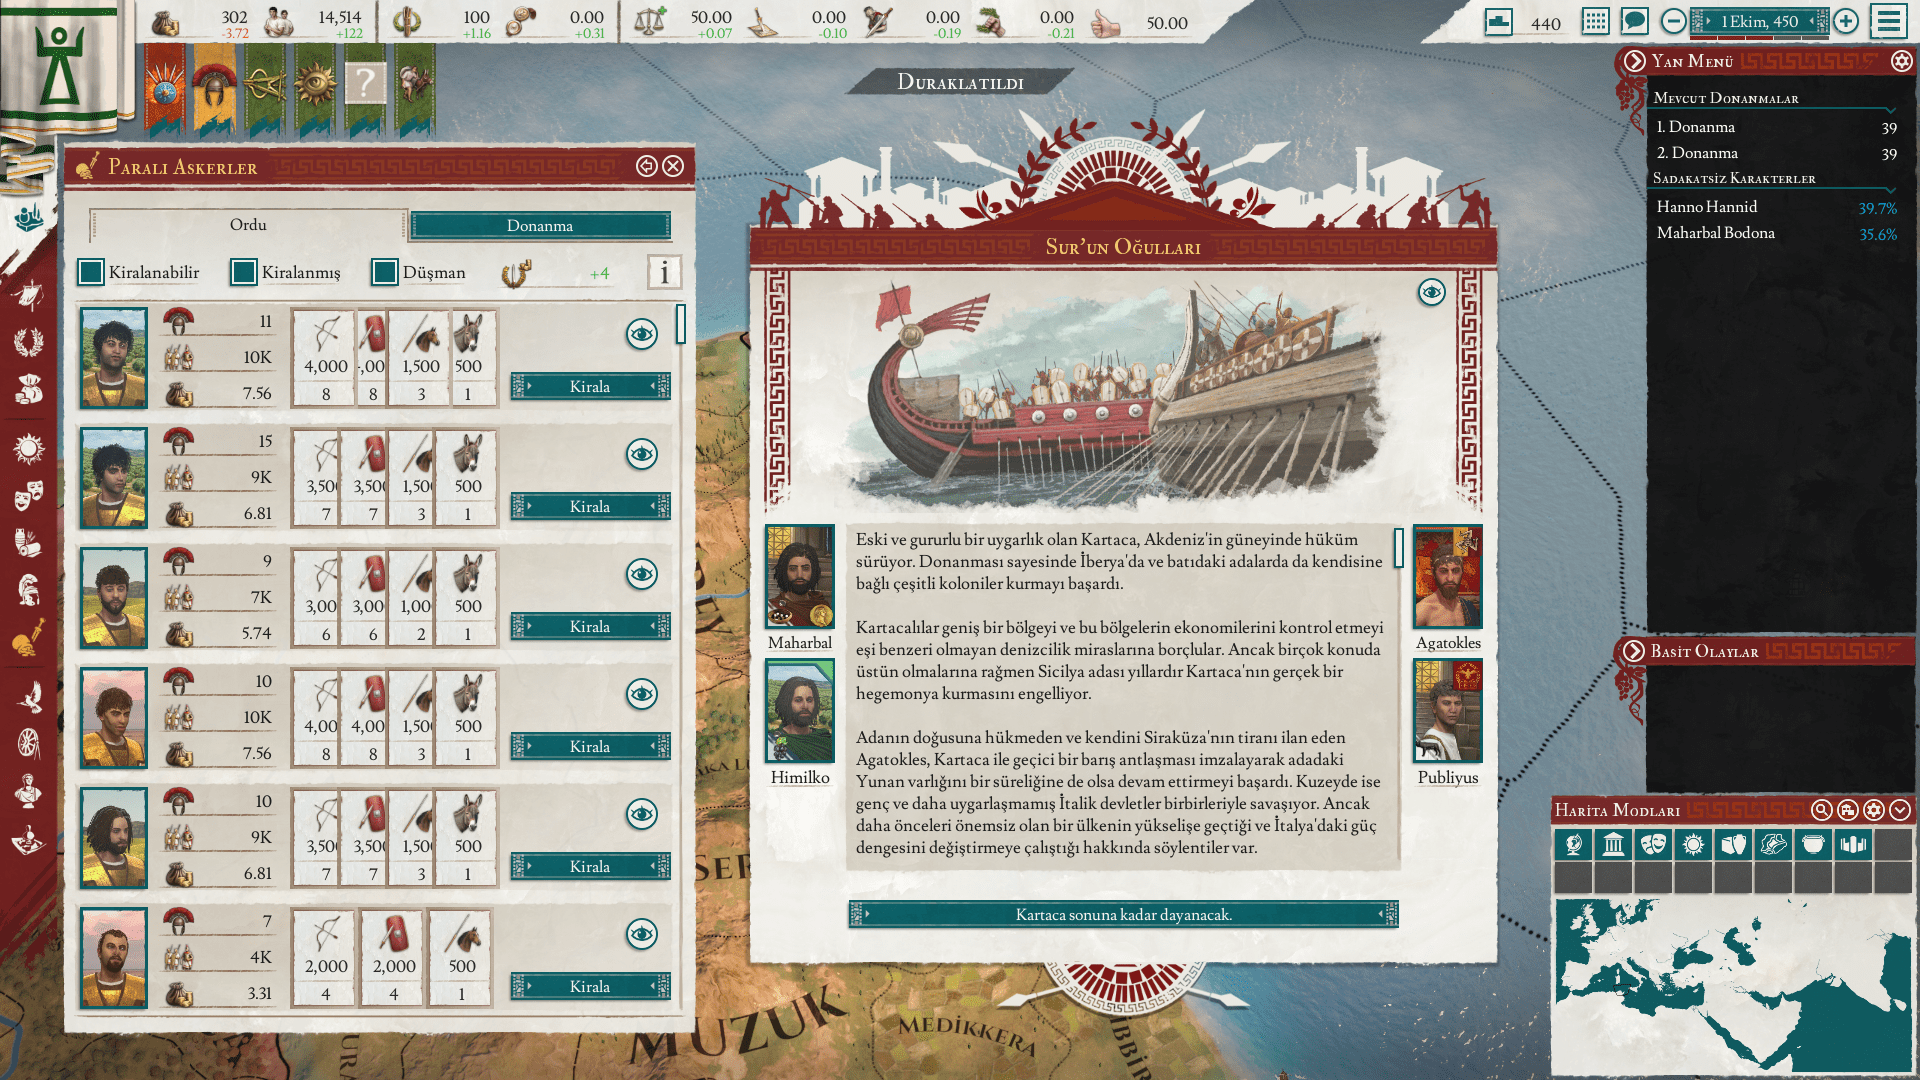Viewport: 1920px width, 1080px height.
Task: Click the red crested helmet banner
Action: [214, 88]
